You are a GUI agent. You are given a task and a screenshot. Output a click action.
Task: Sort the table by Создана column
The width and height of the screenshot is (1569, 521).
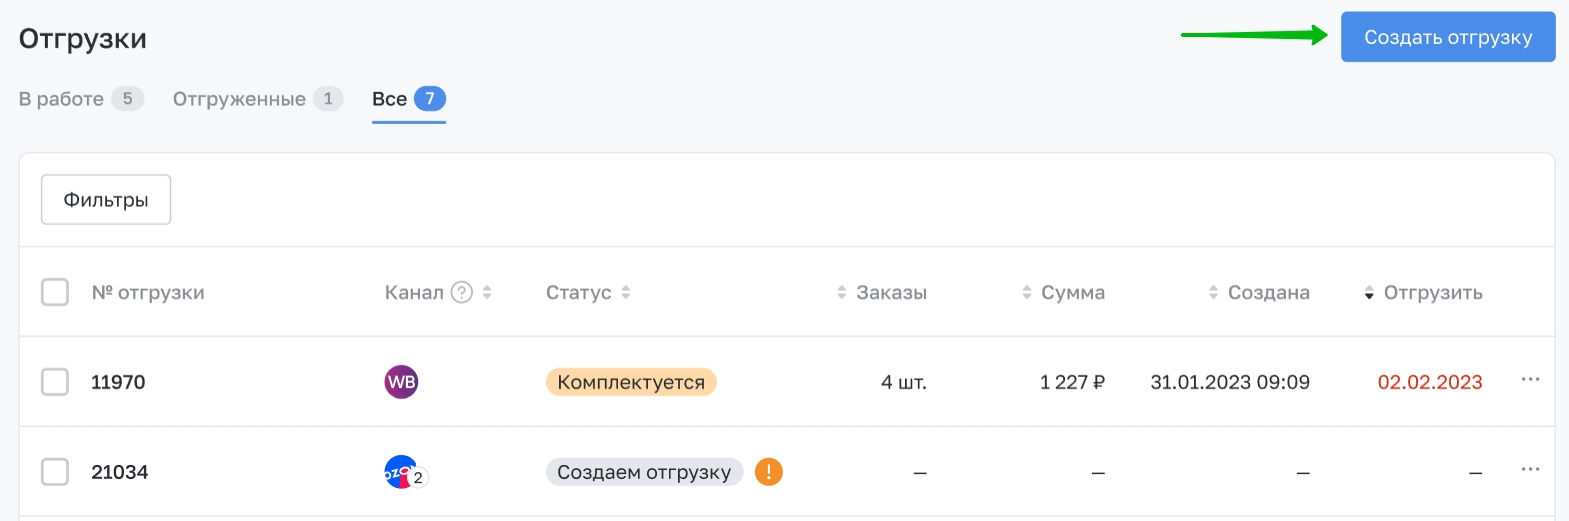click(1259, 292)
